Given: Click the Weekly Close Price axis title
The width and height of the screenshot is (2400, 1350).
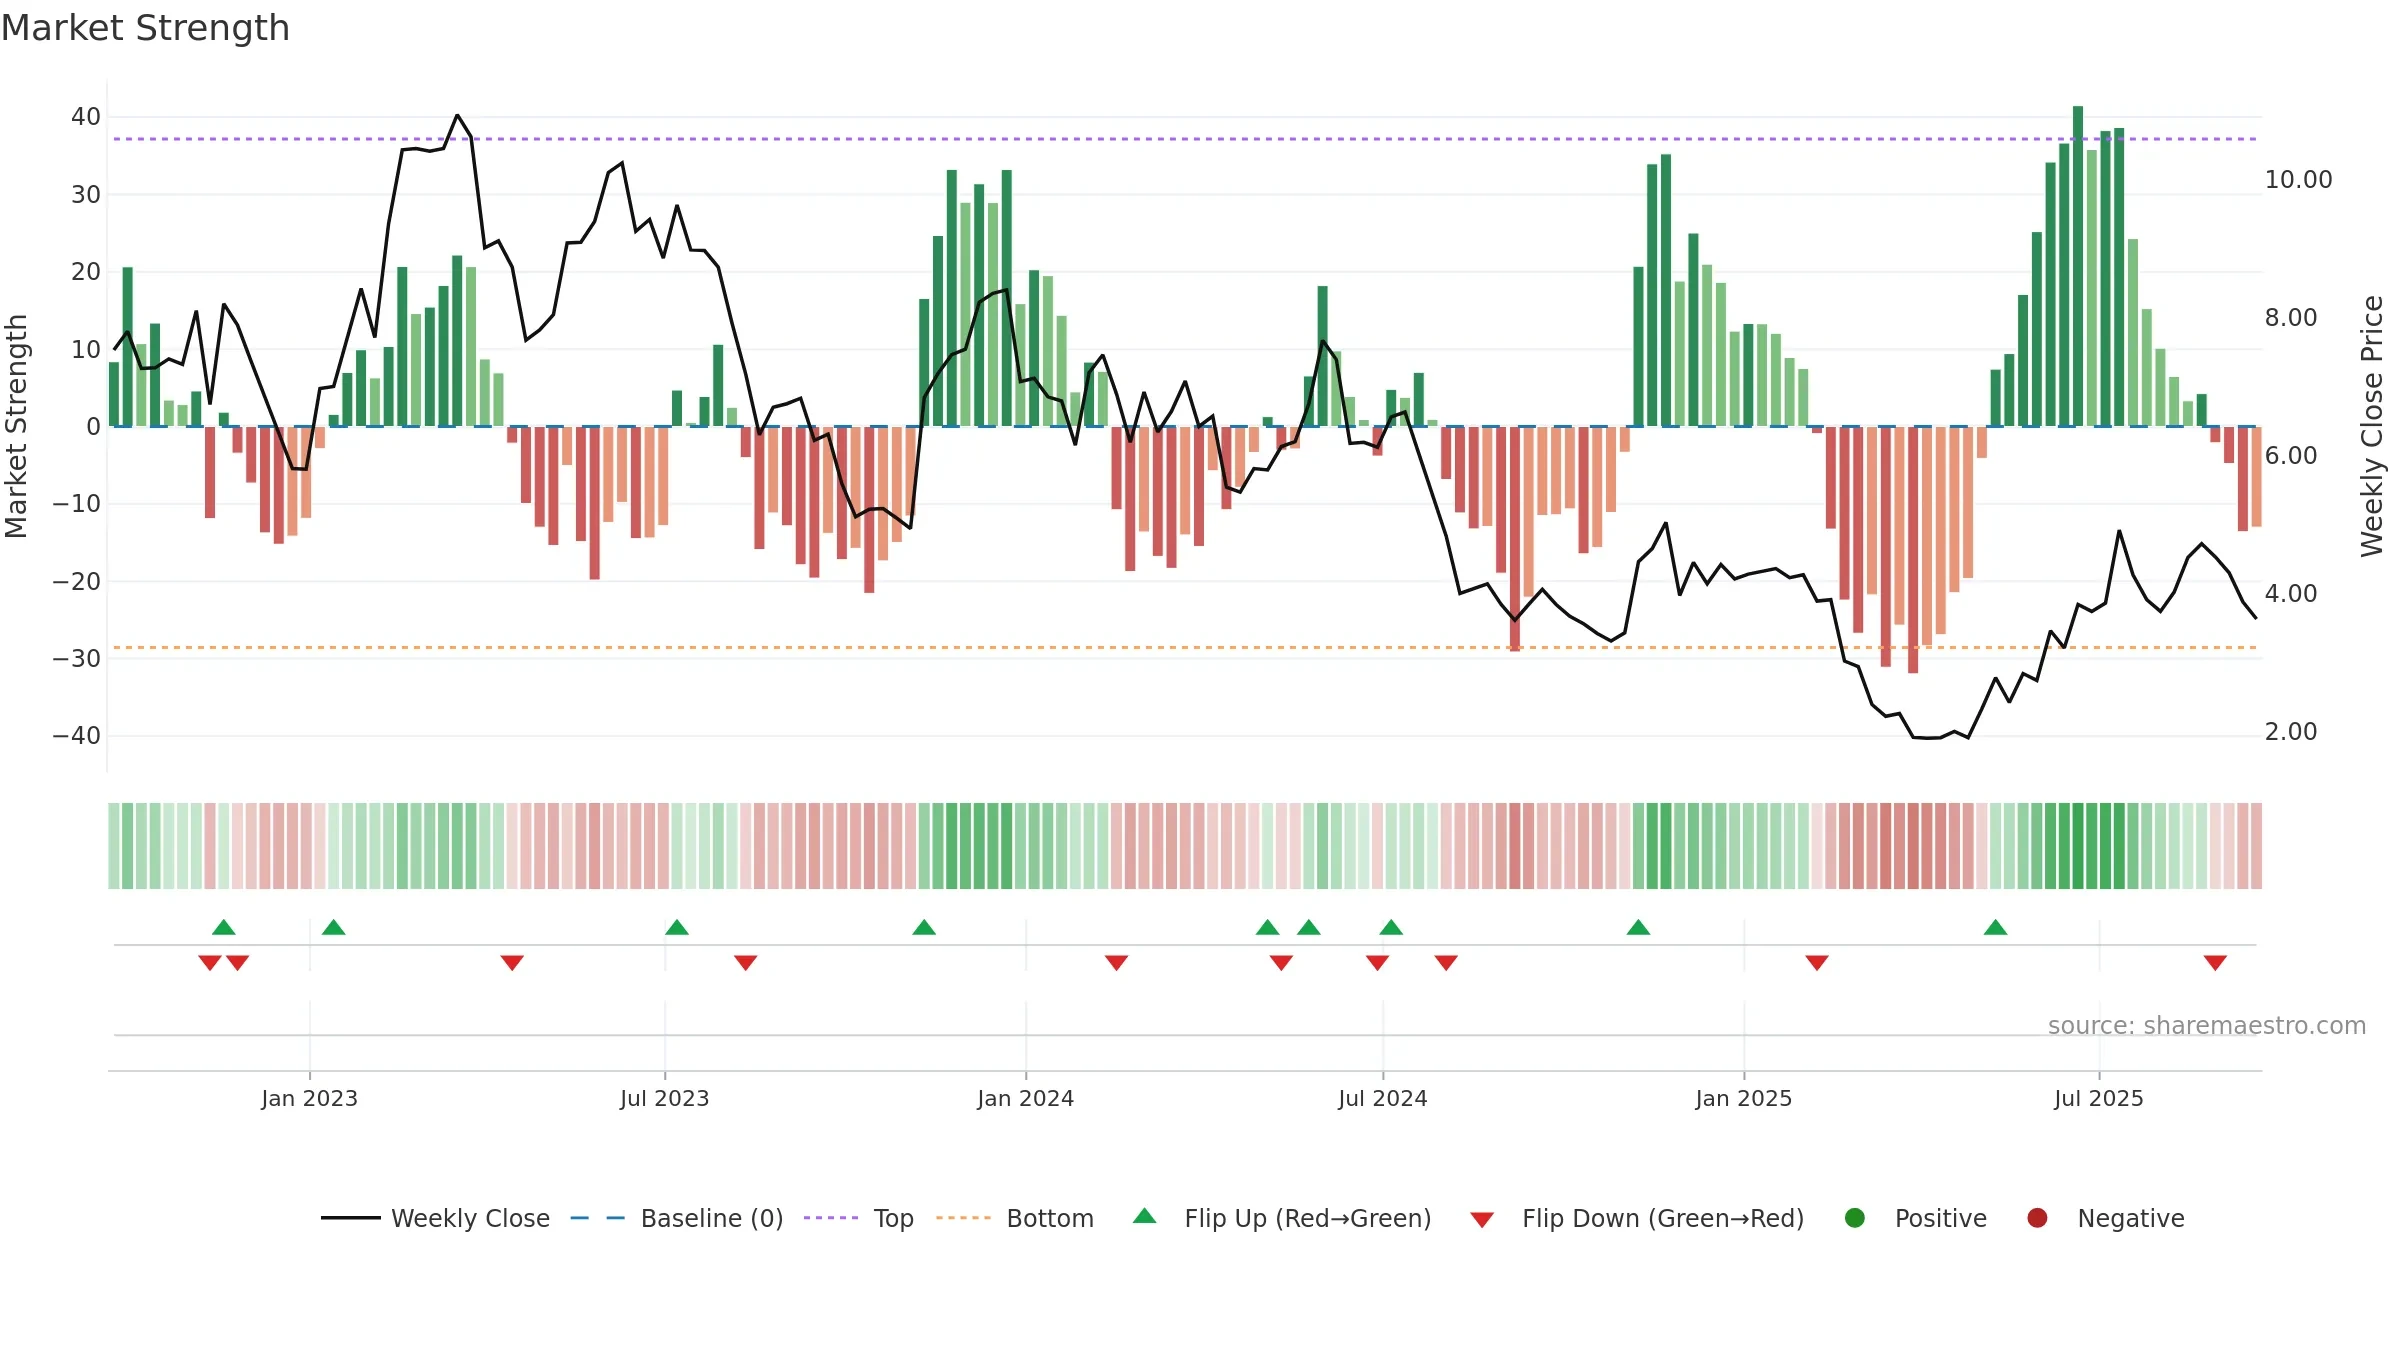Looking at the screenshot, I should tap(2372, 426).
